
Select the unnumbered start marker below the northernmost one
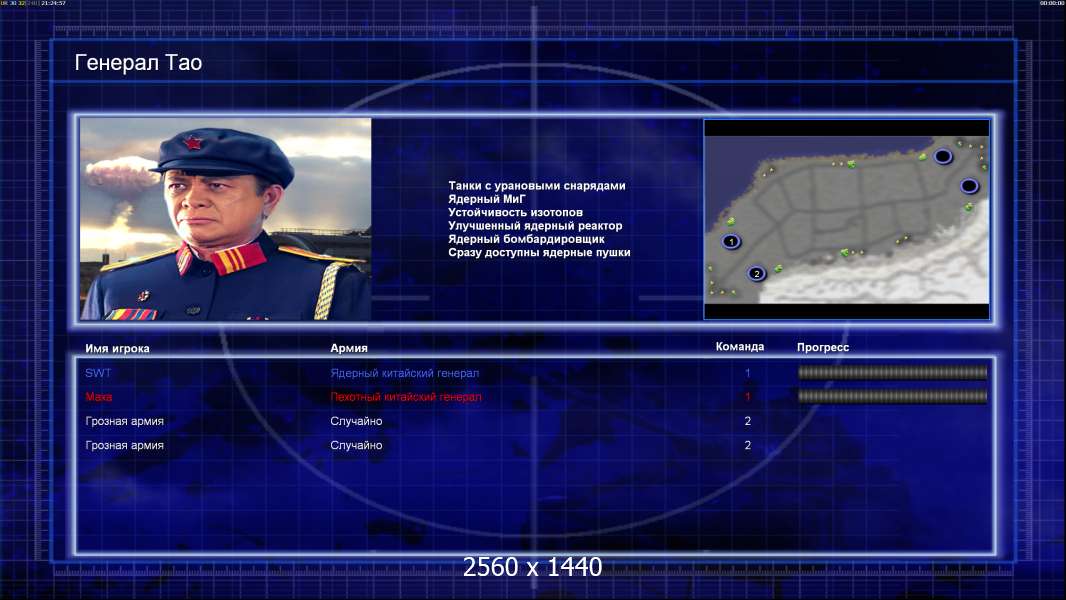969,186
